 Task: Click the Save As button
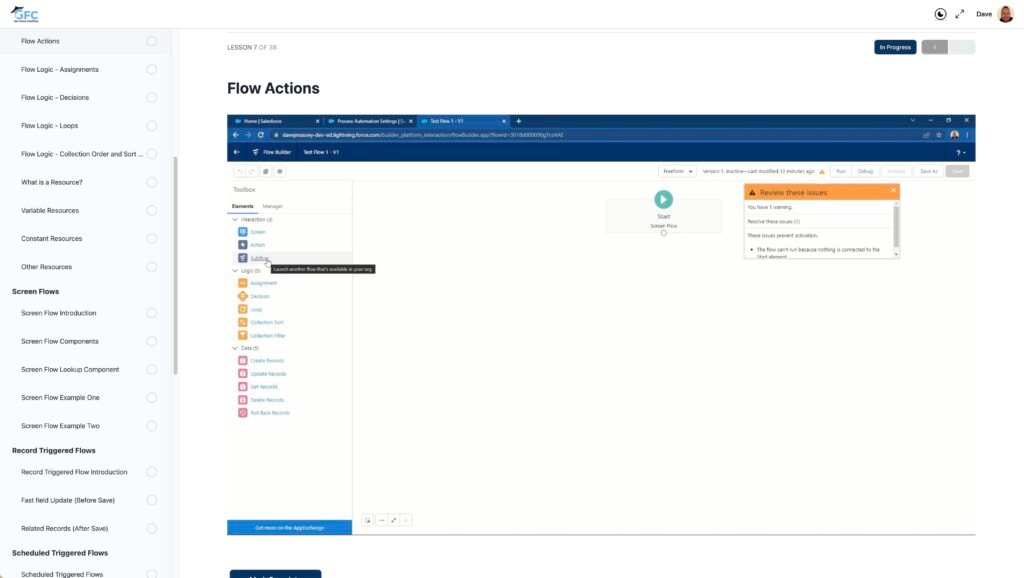pyautogui.click(x=929, y=171)
